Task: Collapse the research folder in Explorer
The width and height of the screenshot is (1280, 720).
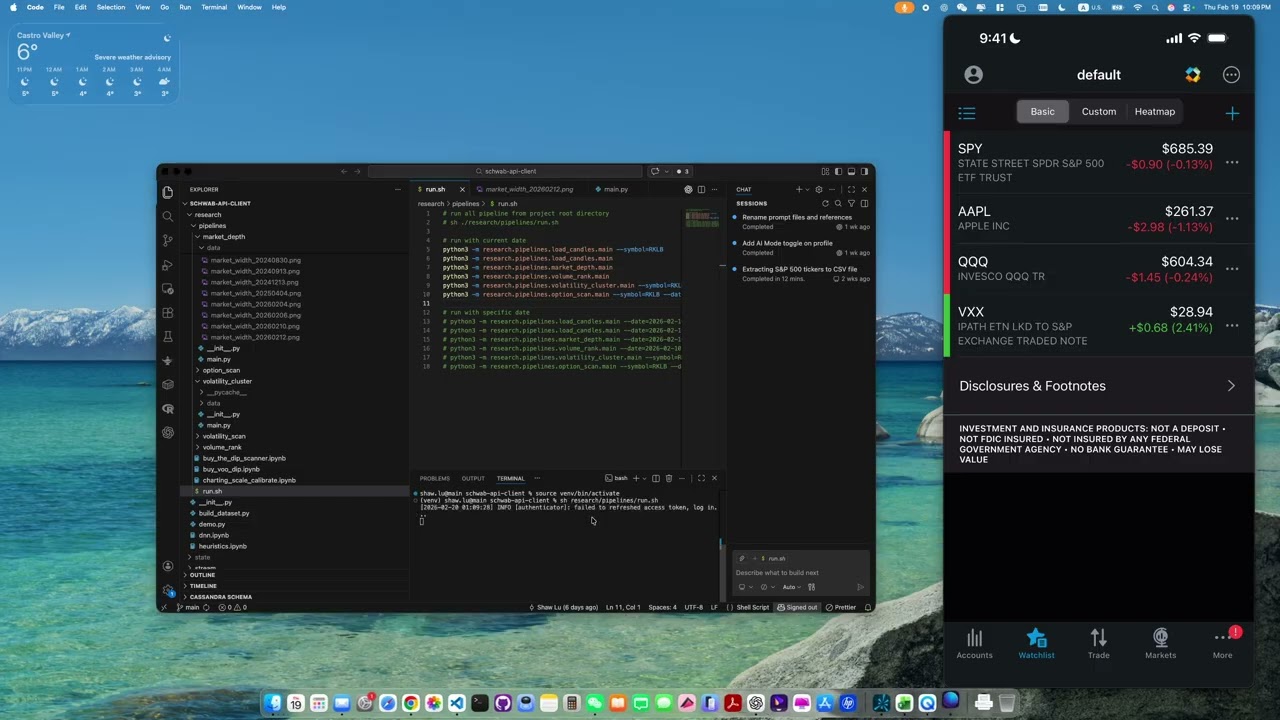Action: (207, 215)
